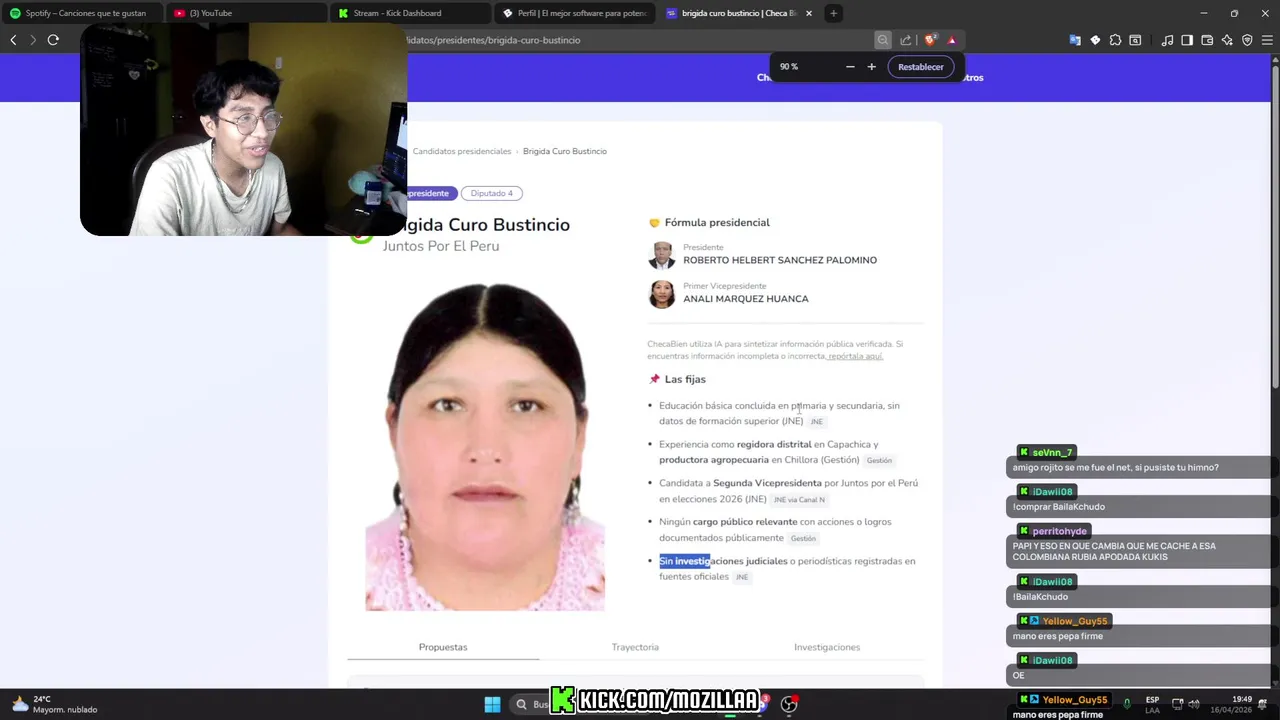This screenshot has height=720, width=1280.
Task: Select the Trayectoria tab
Action: [635, 647]
